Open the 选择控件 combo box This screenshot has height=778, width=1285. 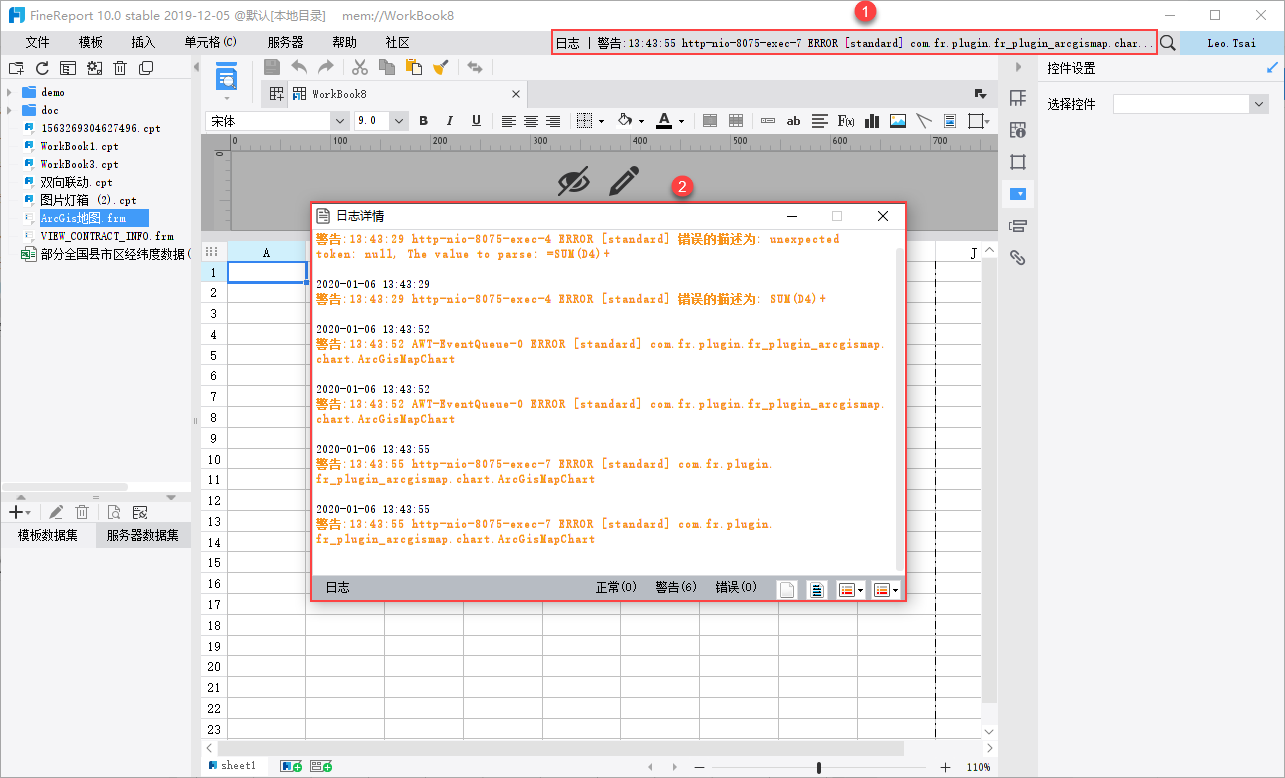pos(1190,104)
